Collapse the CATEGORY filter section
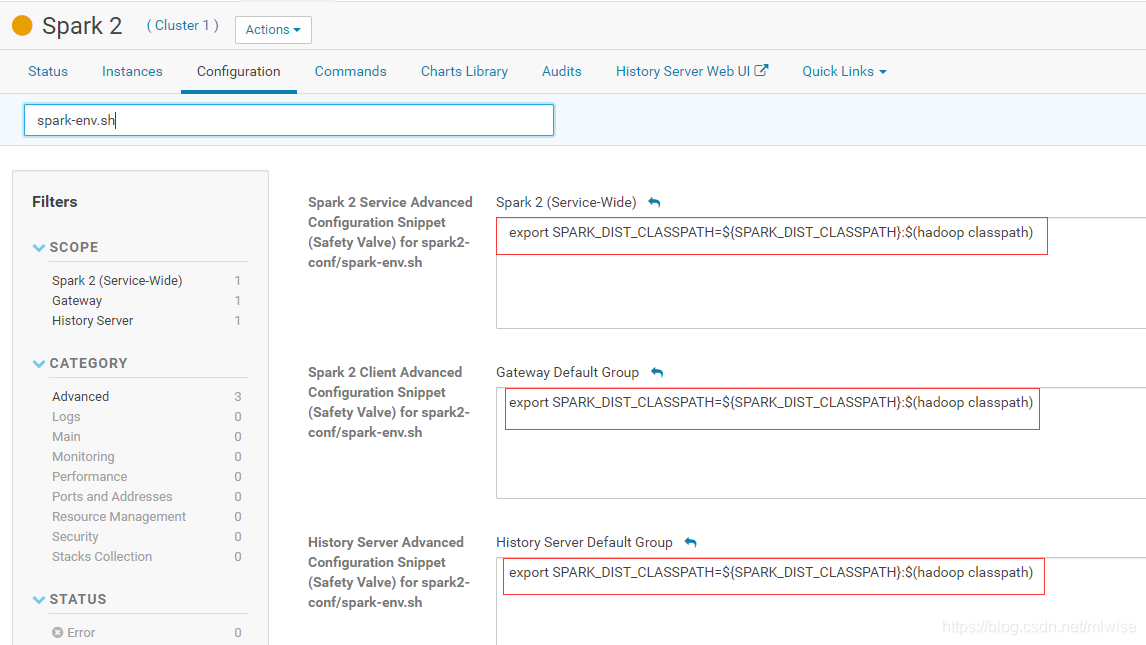 pyautogui.click(x=38, y=363)
